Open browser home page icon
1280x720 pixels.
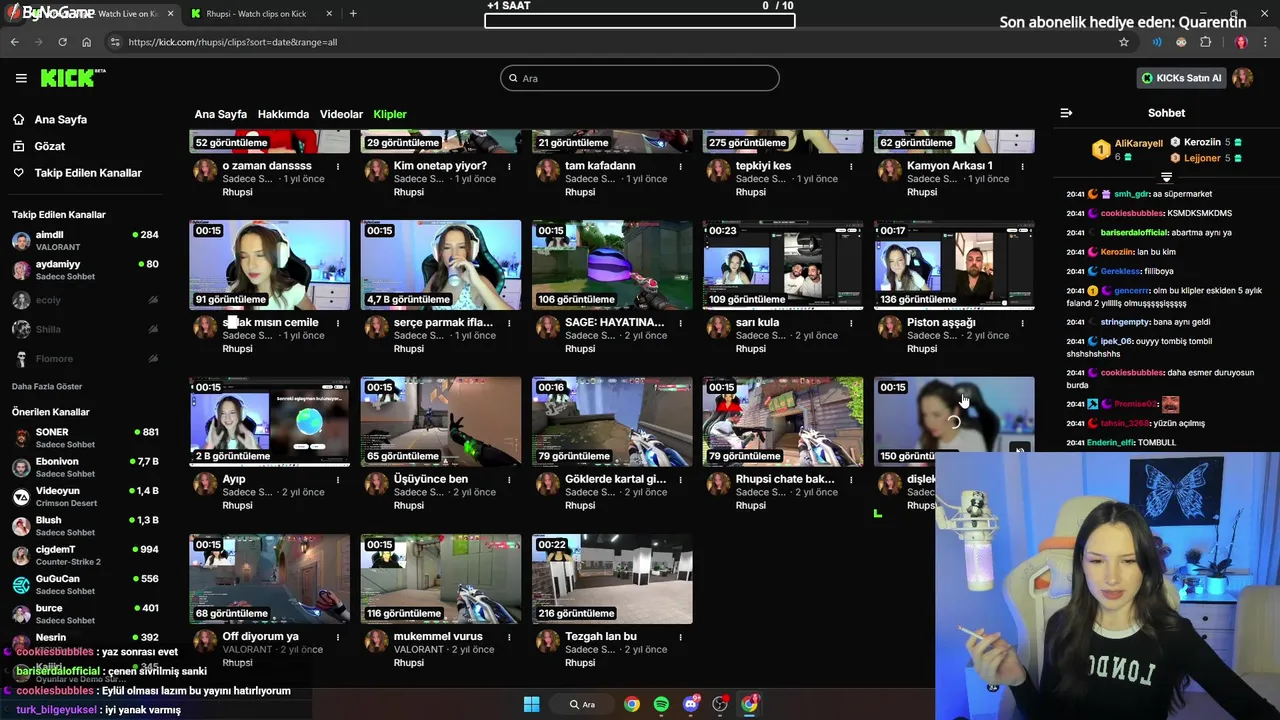pyautogui.click(x=86, y=42)
